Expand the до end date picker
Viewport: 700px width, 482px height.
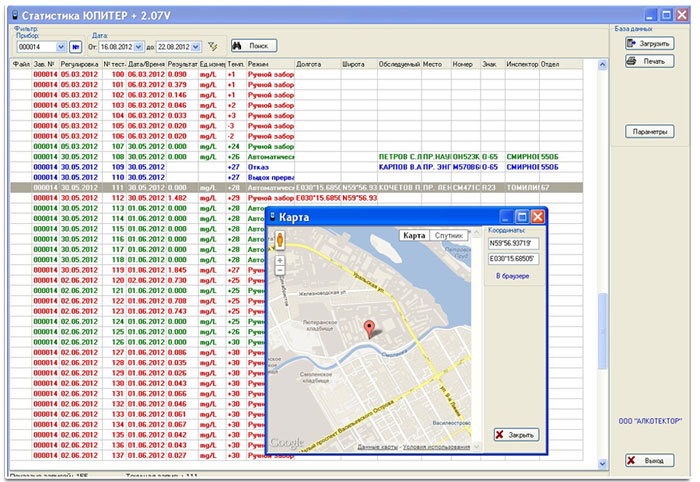(x=198, y=46)
